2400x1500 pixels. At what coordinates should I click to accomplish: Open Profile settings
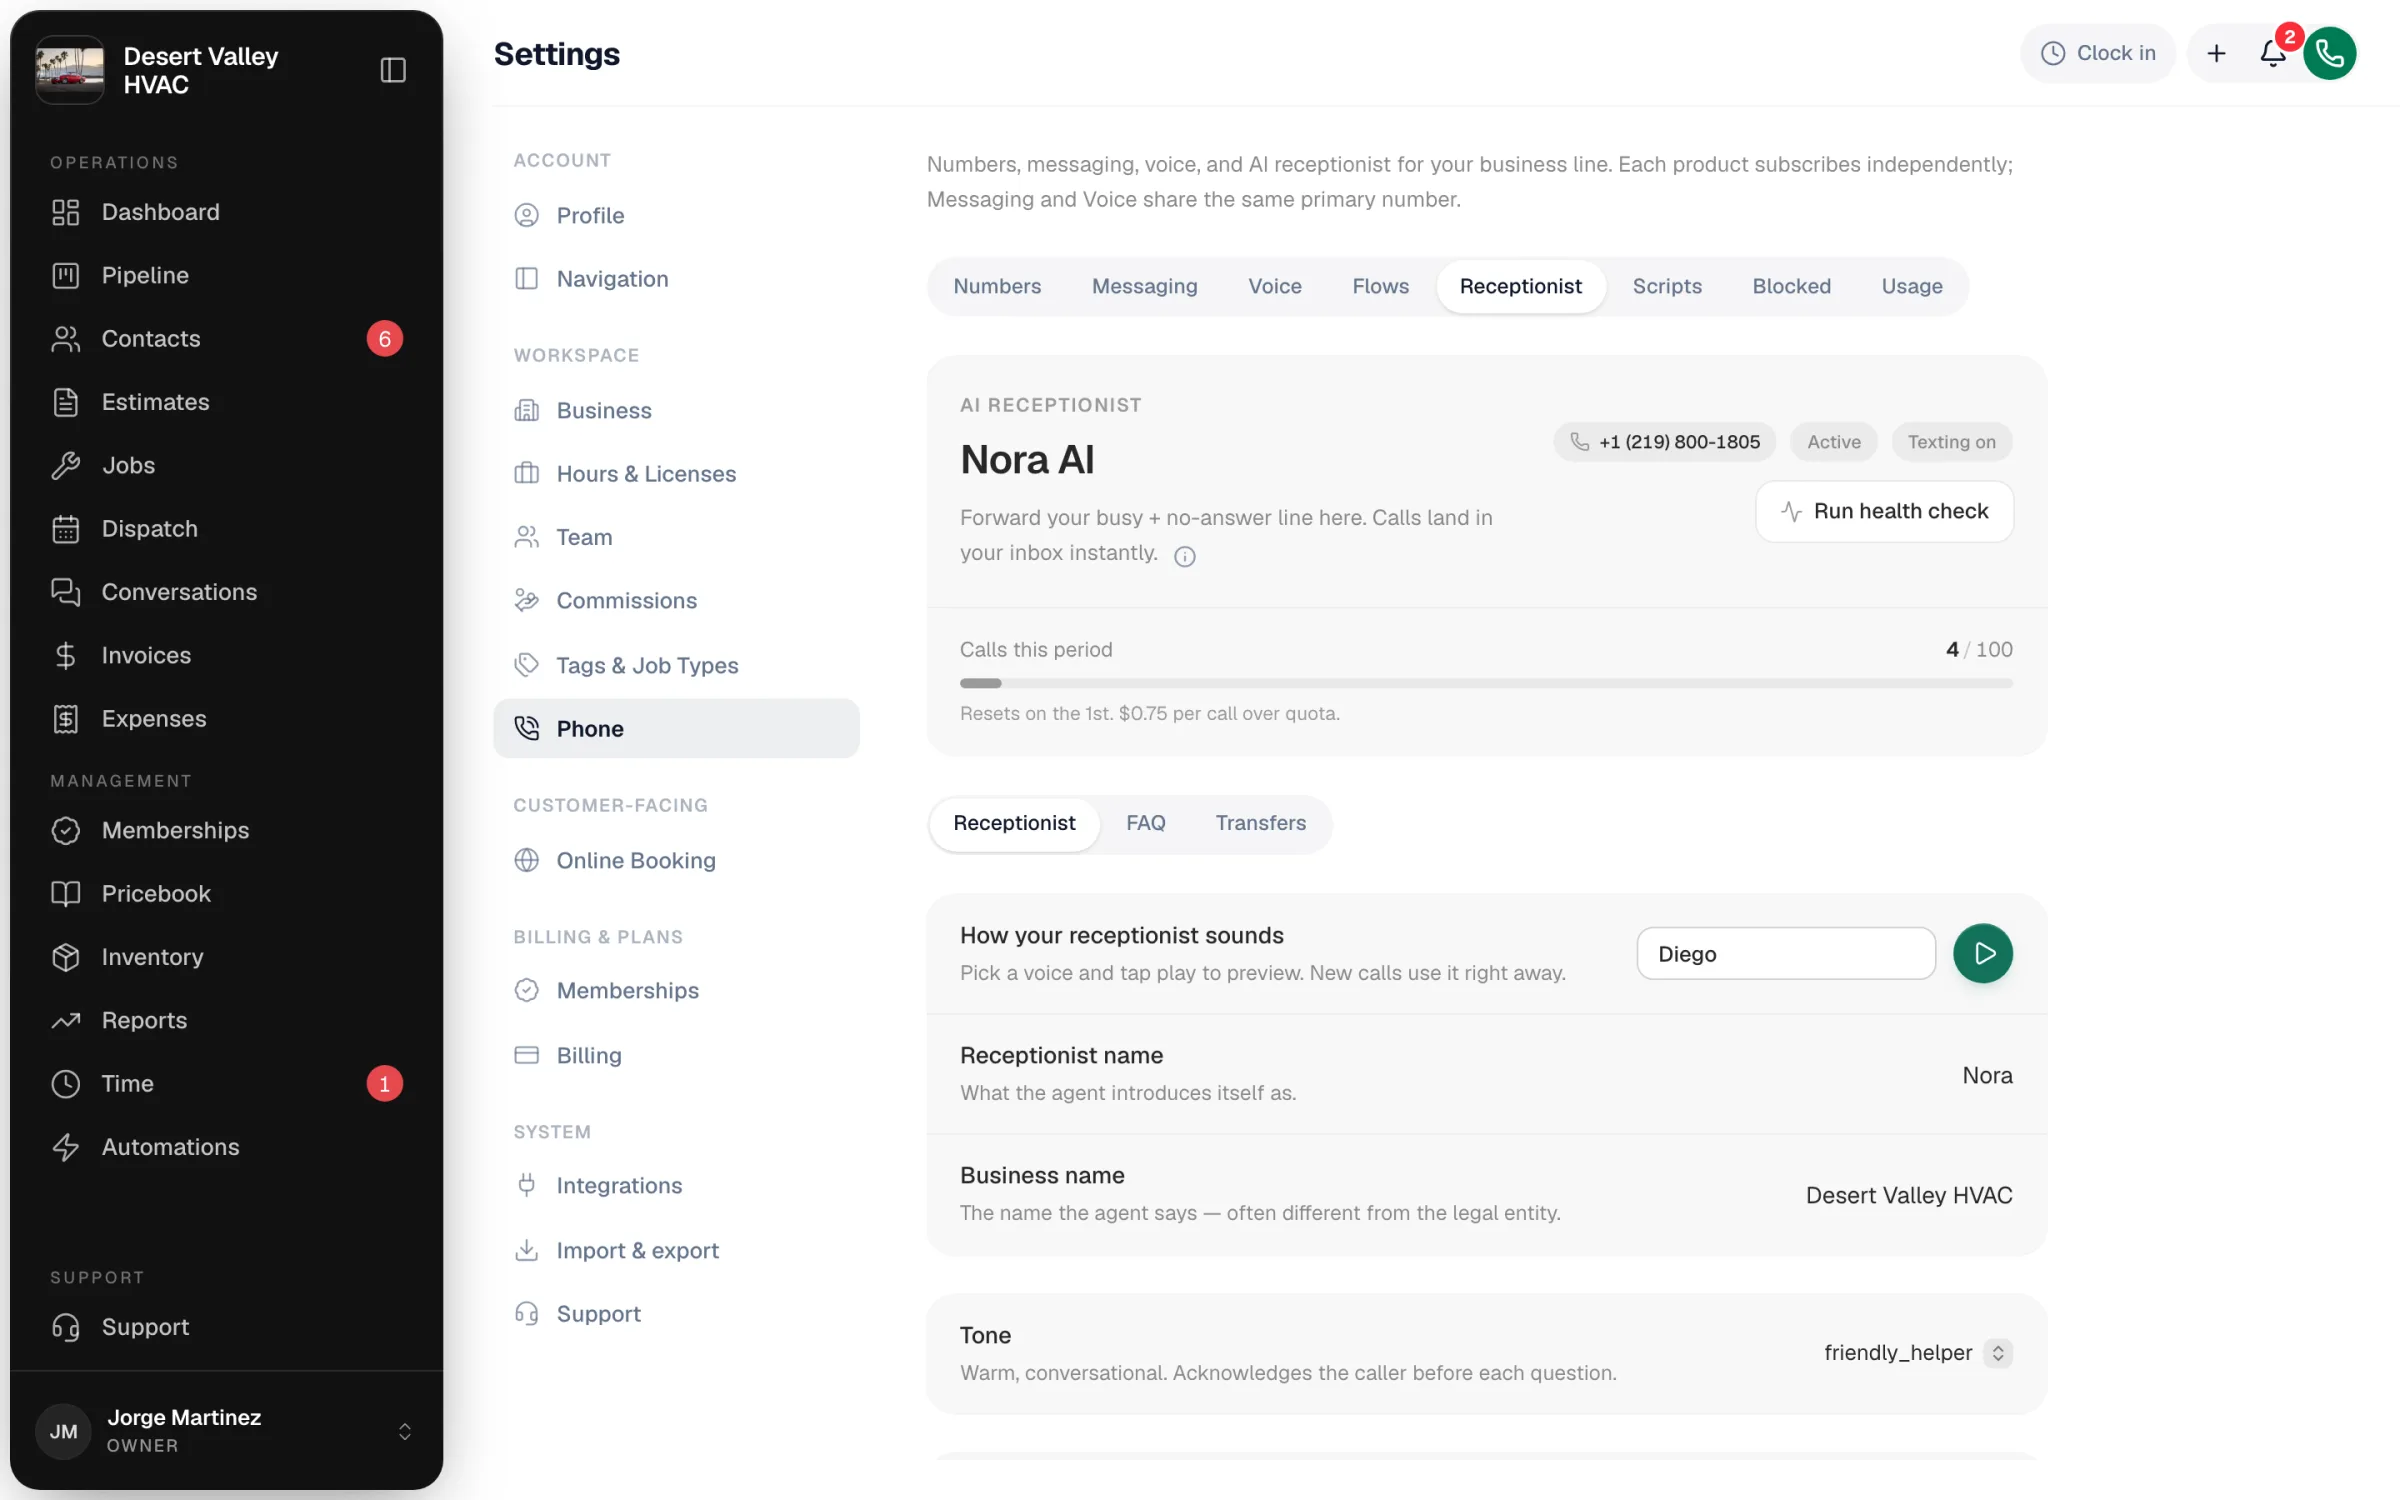tap(676, 215)
